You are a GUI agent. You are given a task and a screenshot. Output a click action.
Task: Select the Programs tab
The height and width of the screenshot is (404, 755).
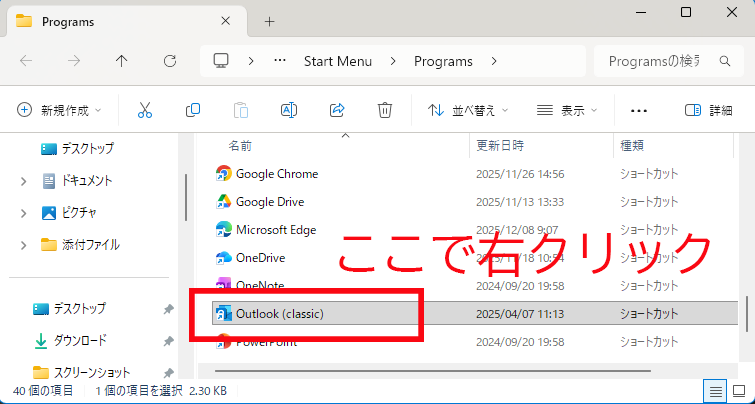(x=126, y=22)
